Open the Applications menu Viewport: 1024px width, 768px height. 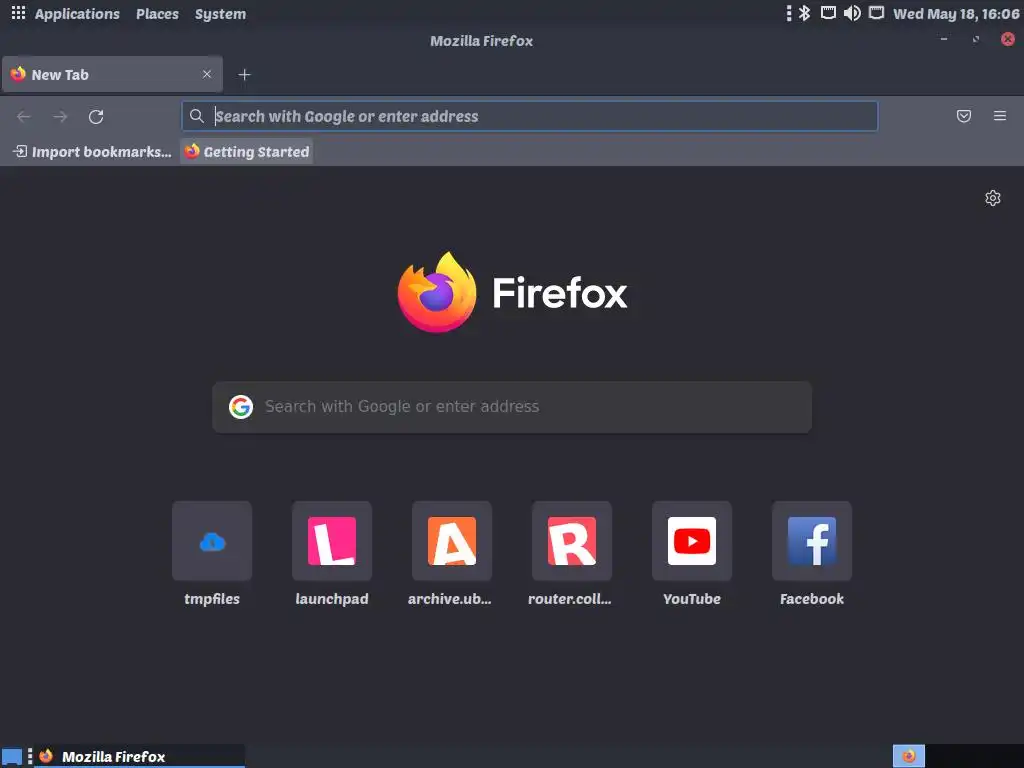77,14
